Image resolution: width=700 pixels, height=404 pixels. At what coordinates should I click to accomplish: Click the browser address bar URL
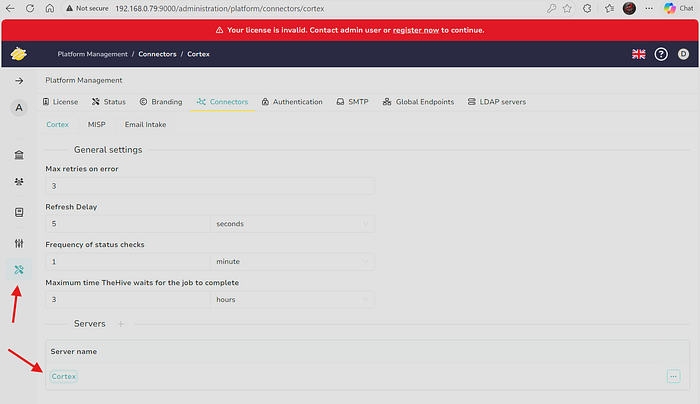tap(220, 8)
